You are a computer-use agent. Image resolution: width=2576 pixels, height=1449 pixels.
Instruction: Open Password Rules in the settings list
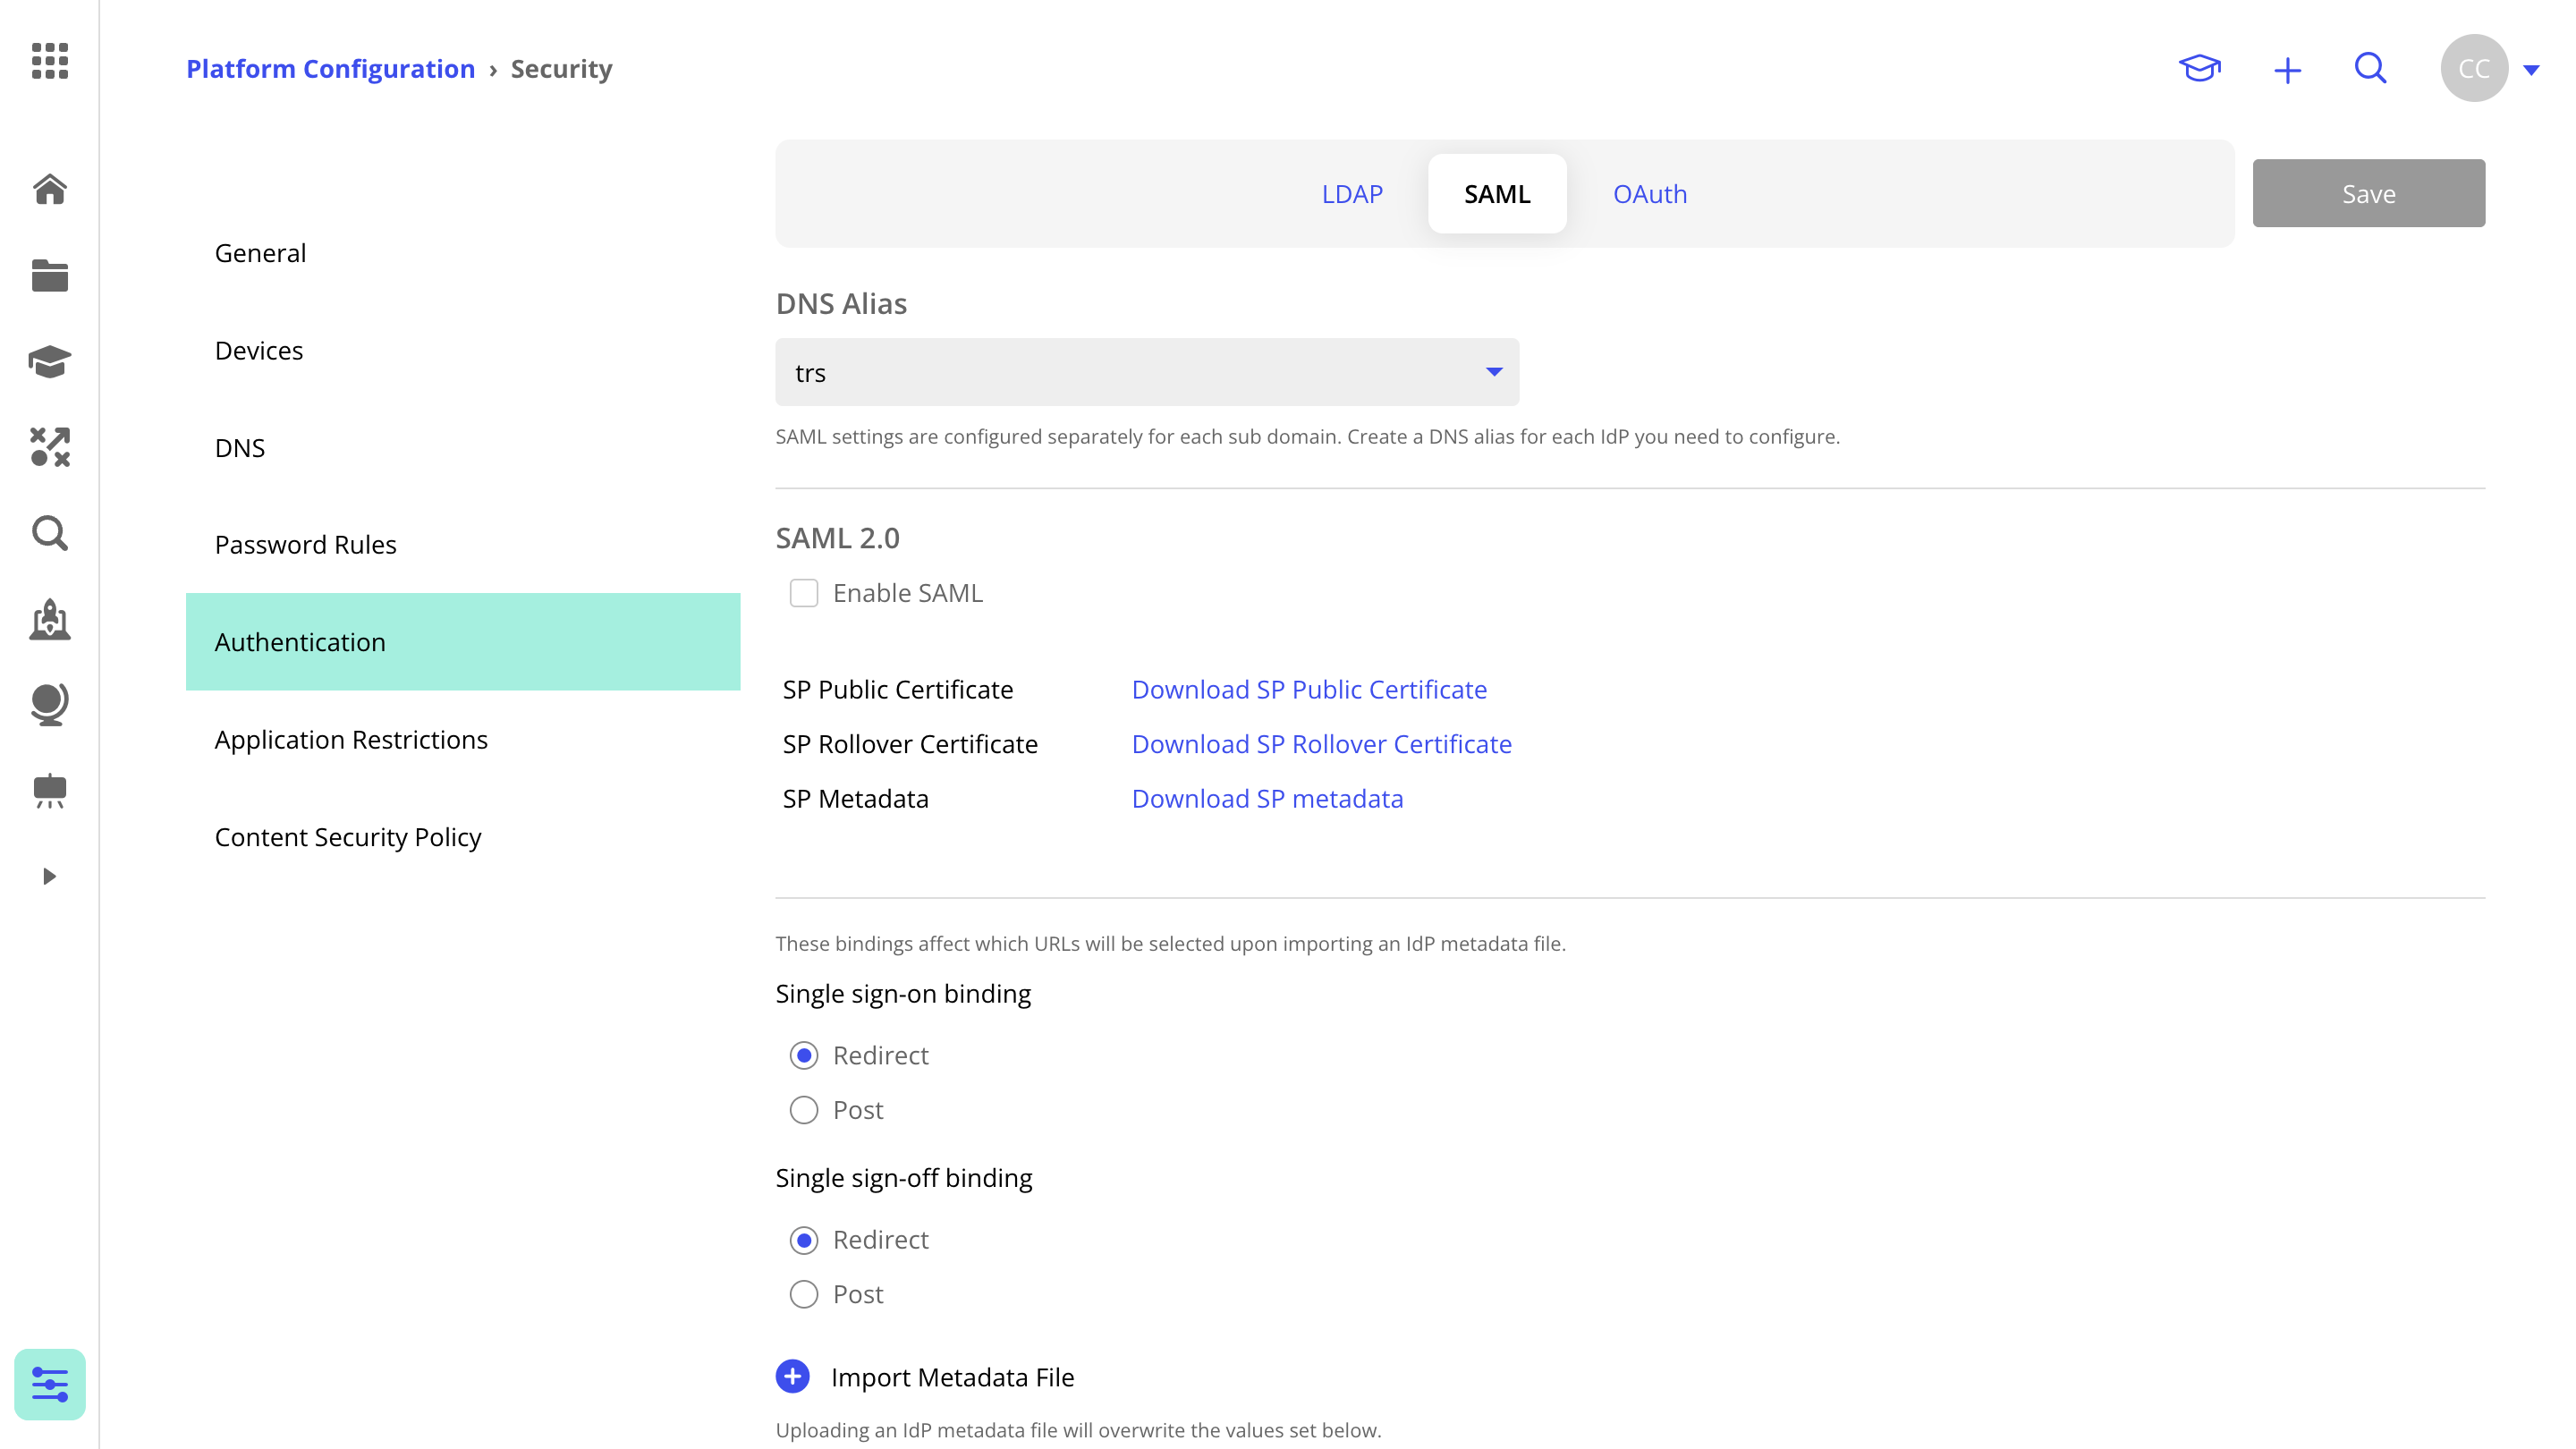305,544
